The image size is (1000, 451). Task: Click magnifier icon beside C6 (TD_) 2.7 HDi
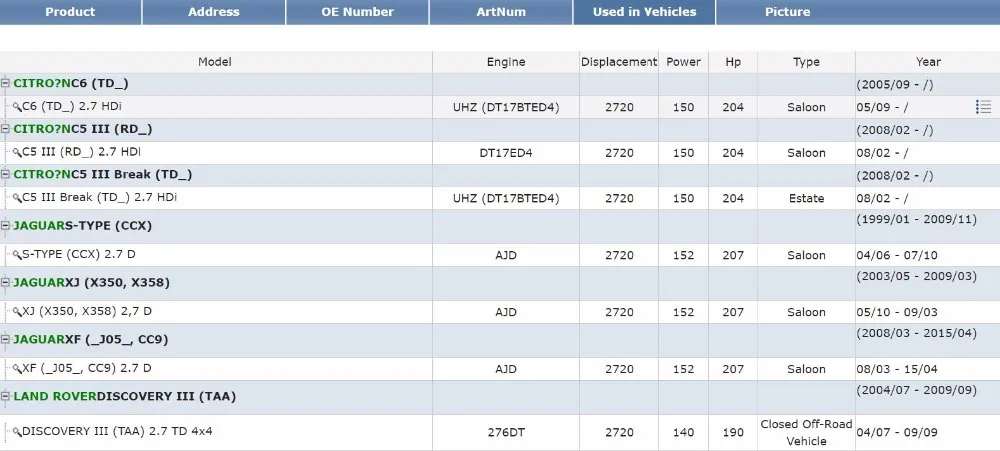tap(17, 107)
